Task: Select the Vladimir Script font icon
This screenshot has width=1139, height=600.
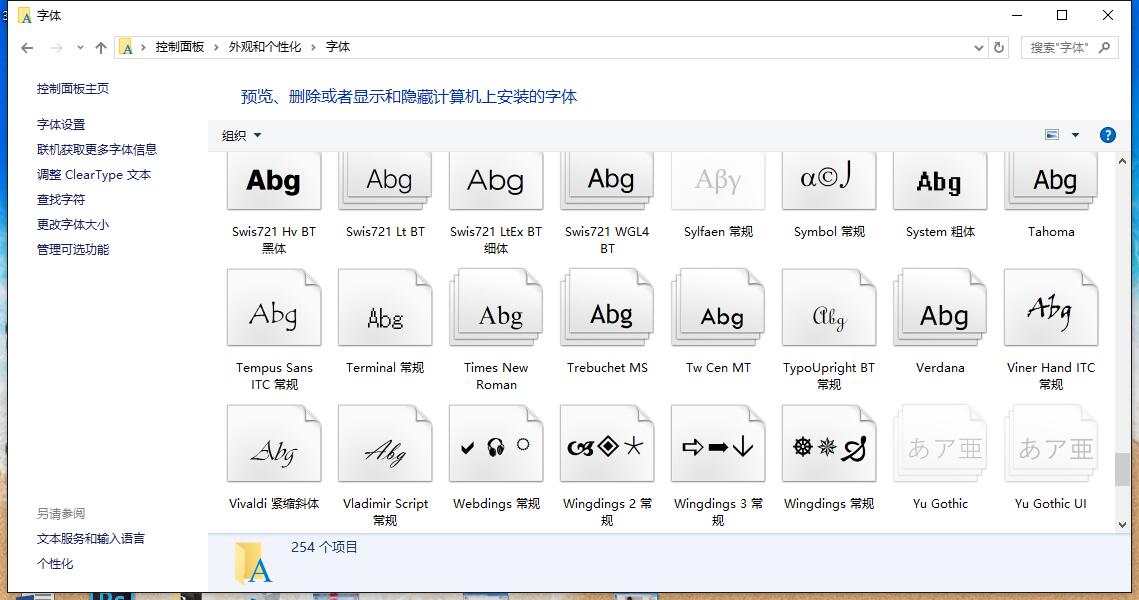Action: 385,444
